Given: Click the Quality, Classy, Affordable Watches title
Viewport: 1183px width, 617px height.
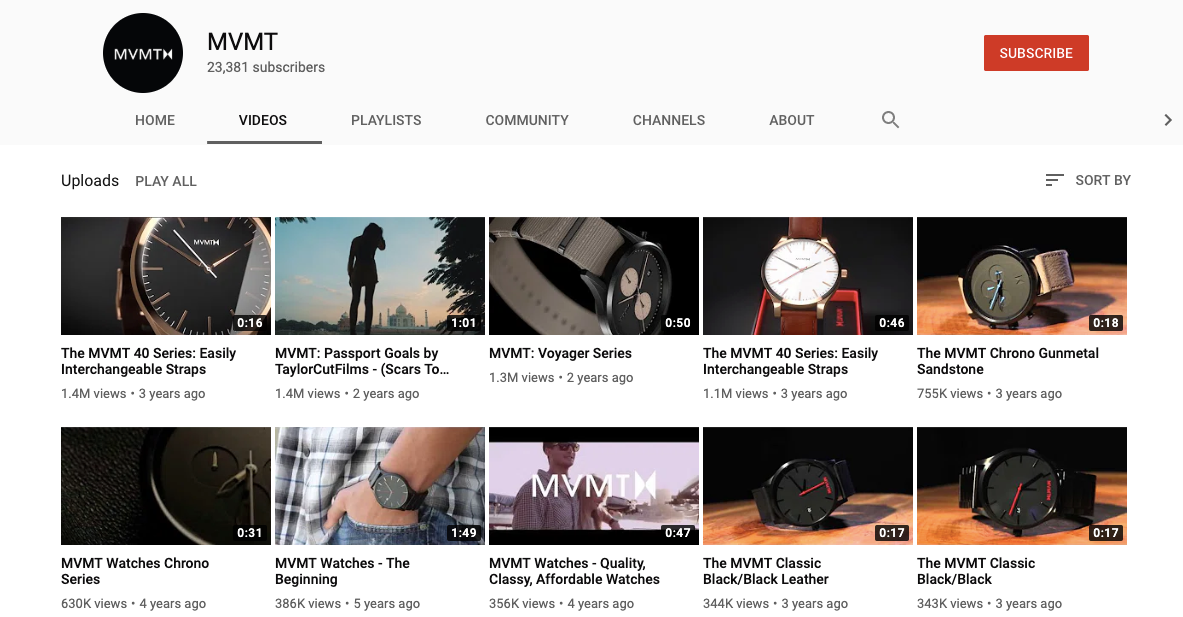Looking at the screenshot, I should (574, 571).
